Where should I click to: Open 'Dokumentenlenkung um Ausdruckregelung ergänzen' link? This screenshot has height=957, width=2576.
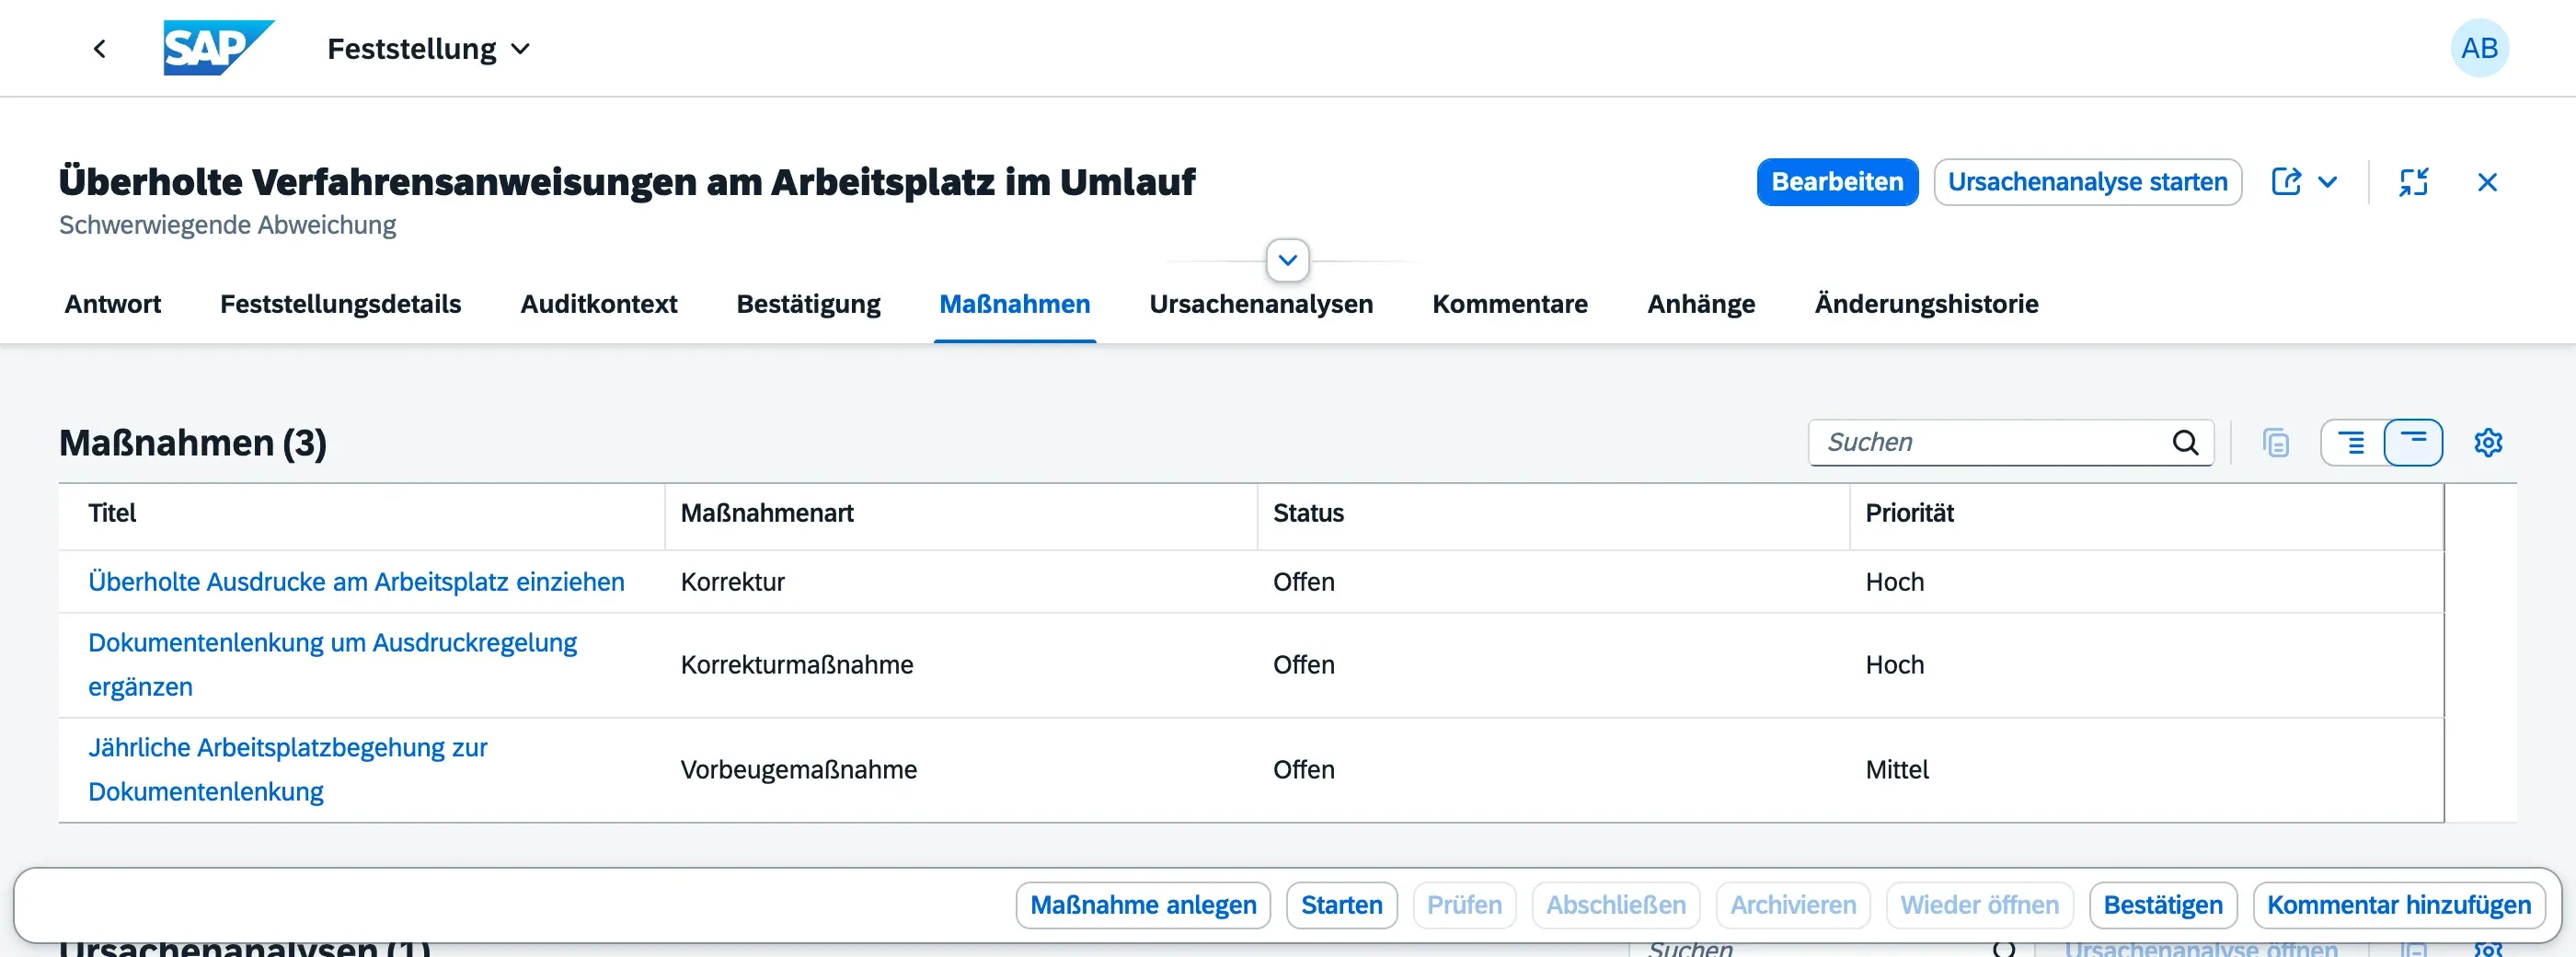pyautogui.click(x=332, y=665)
